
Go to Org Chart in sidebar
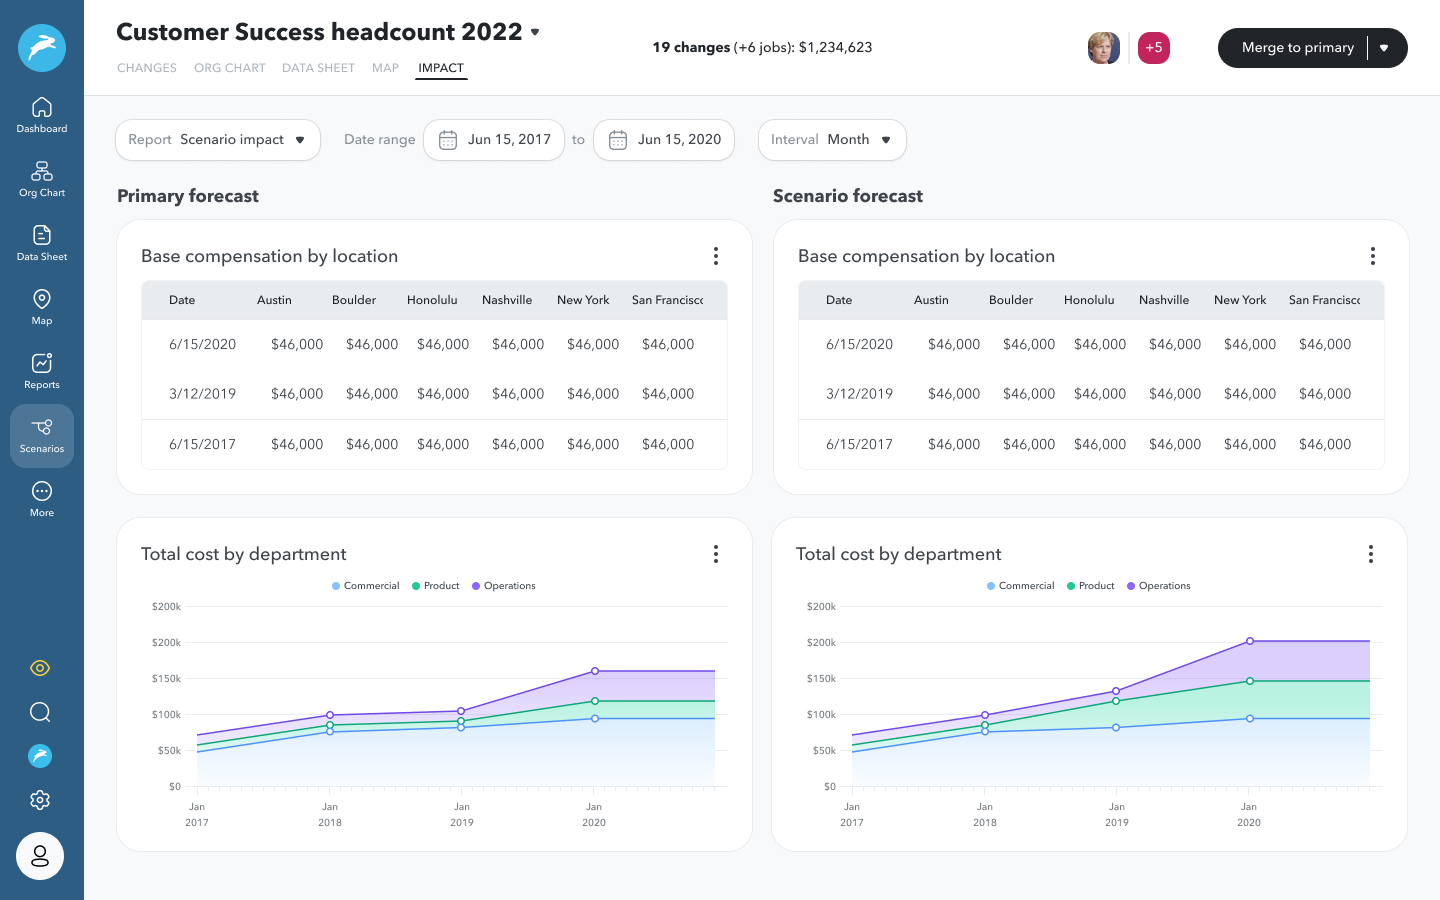click(x=42, y=179)
